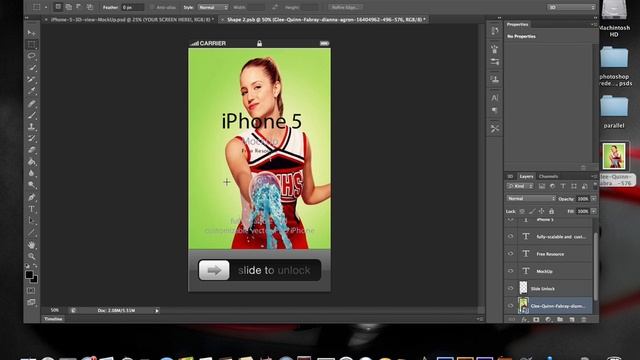This screenshot has width=640, height=360.
Task: Open the crossed-tools icon in the panel dock
Action: (x=495, y=129)
